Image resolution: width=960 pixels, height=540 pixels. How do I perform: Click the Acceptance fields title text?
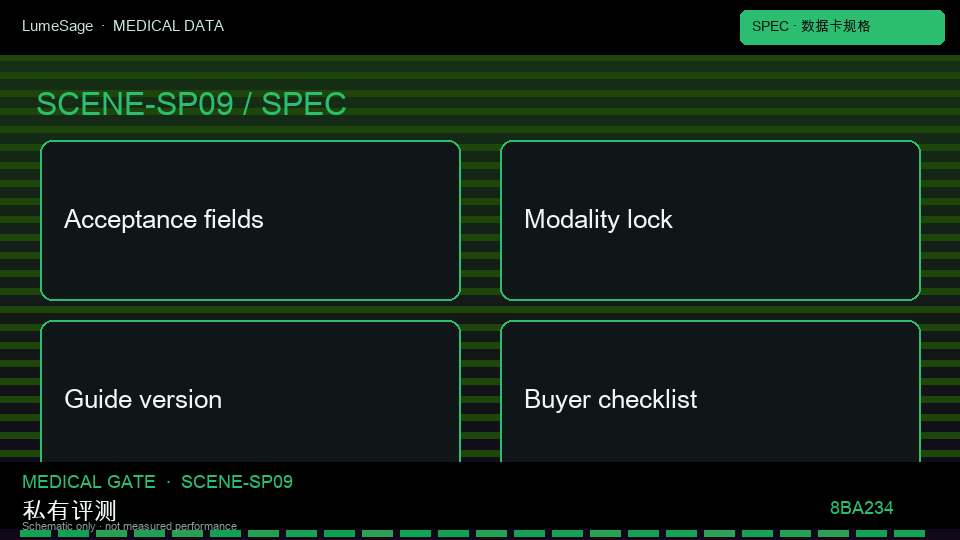coord(163,219)
